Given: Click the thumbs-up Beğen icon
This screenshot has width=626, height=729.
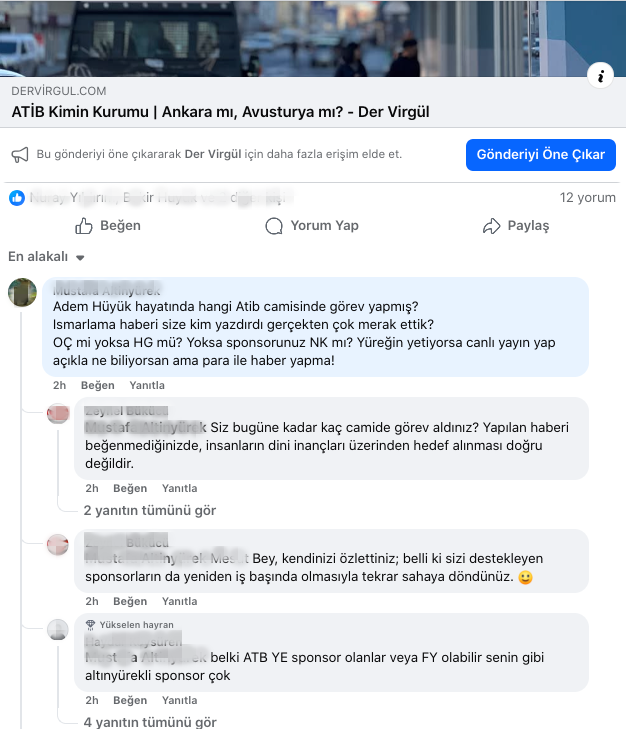Looking at the screenshot, I should (x=84, y=226).
